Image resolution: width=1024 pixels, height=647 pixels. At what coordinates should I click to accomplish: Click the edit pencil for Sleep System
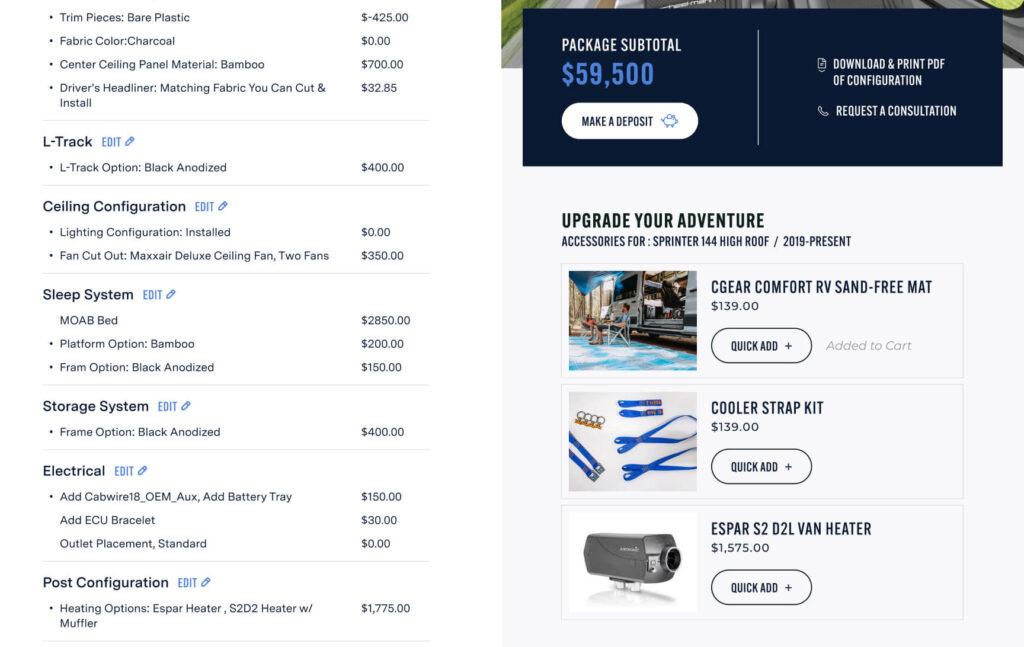(x=171, y=295)
